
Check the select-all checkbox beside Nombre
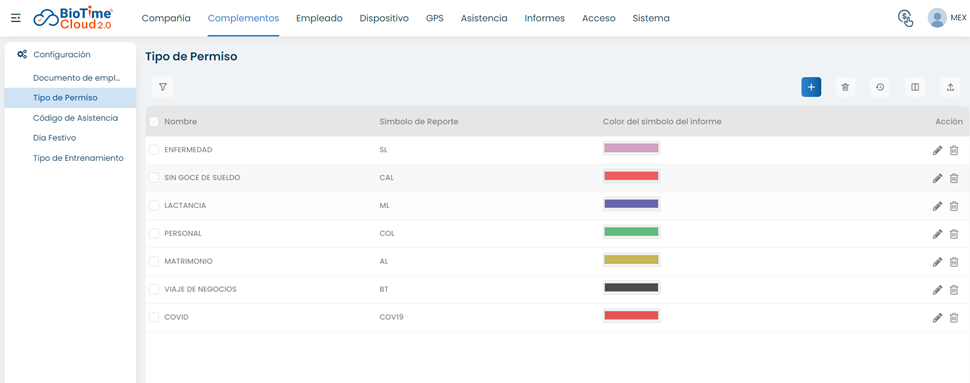[x=154, y=122]
